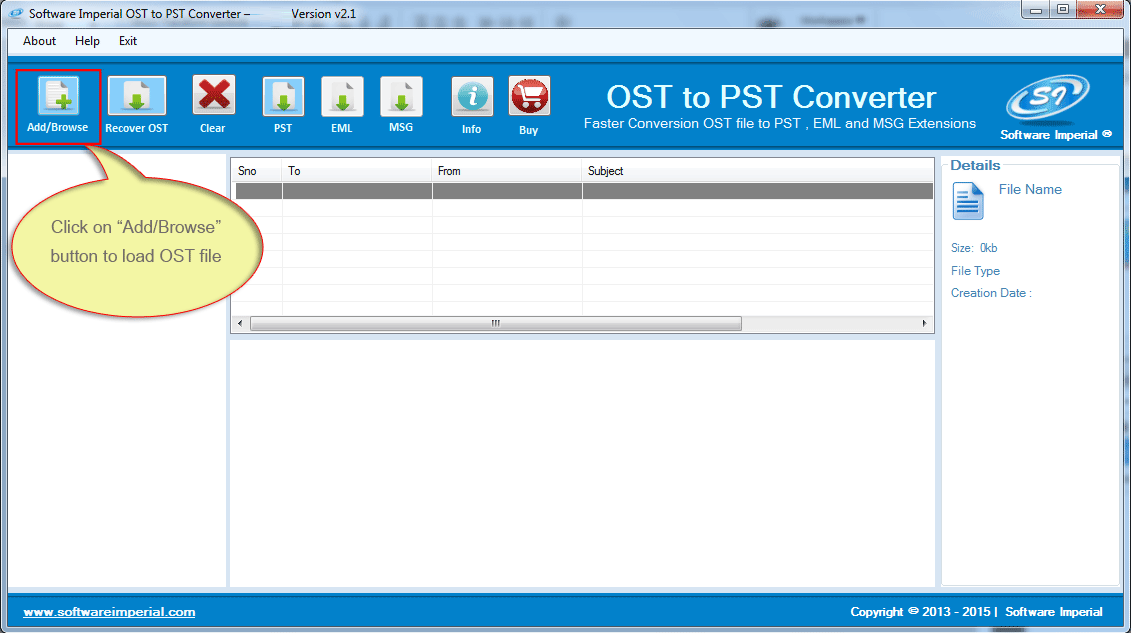Click the right arrow of horizontal scrollbar
The height and width of the screenshot is (633, 1131).
(924, 324)
